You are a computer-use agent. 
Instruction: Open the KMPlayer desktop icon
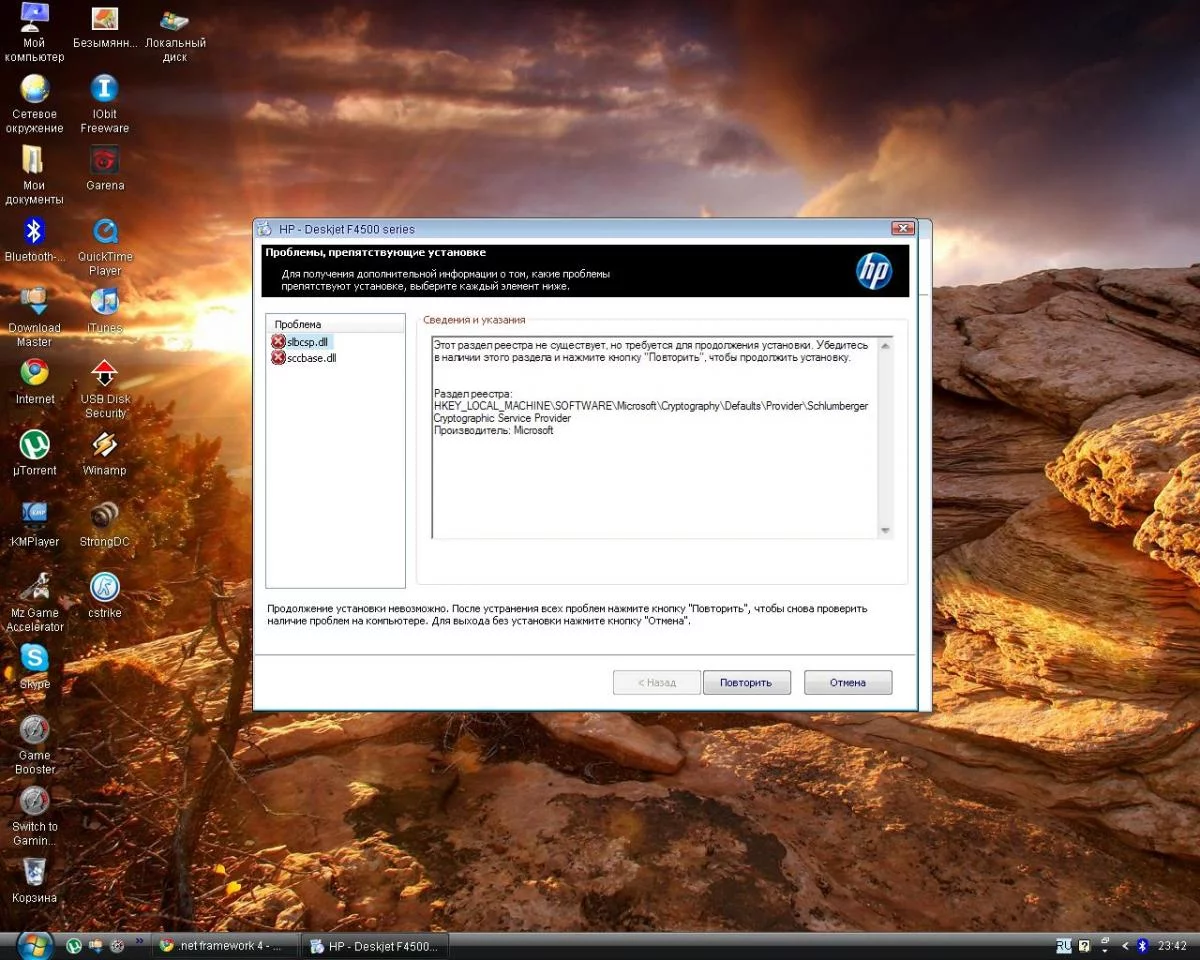pos(34,524)
